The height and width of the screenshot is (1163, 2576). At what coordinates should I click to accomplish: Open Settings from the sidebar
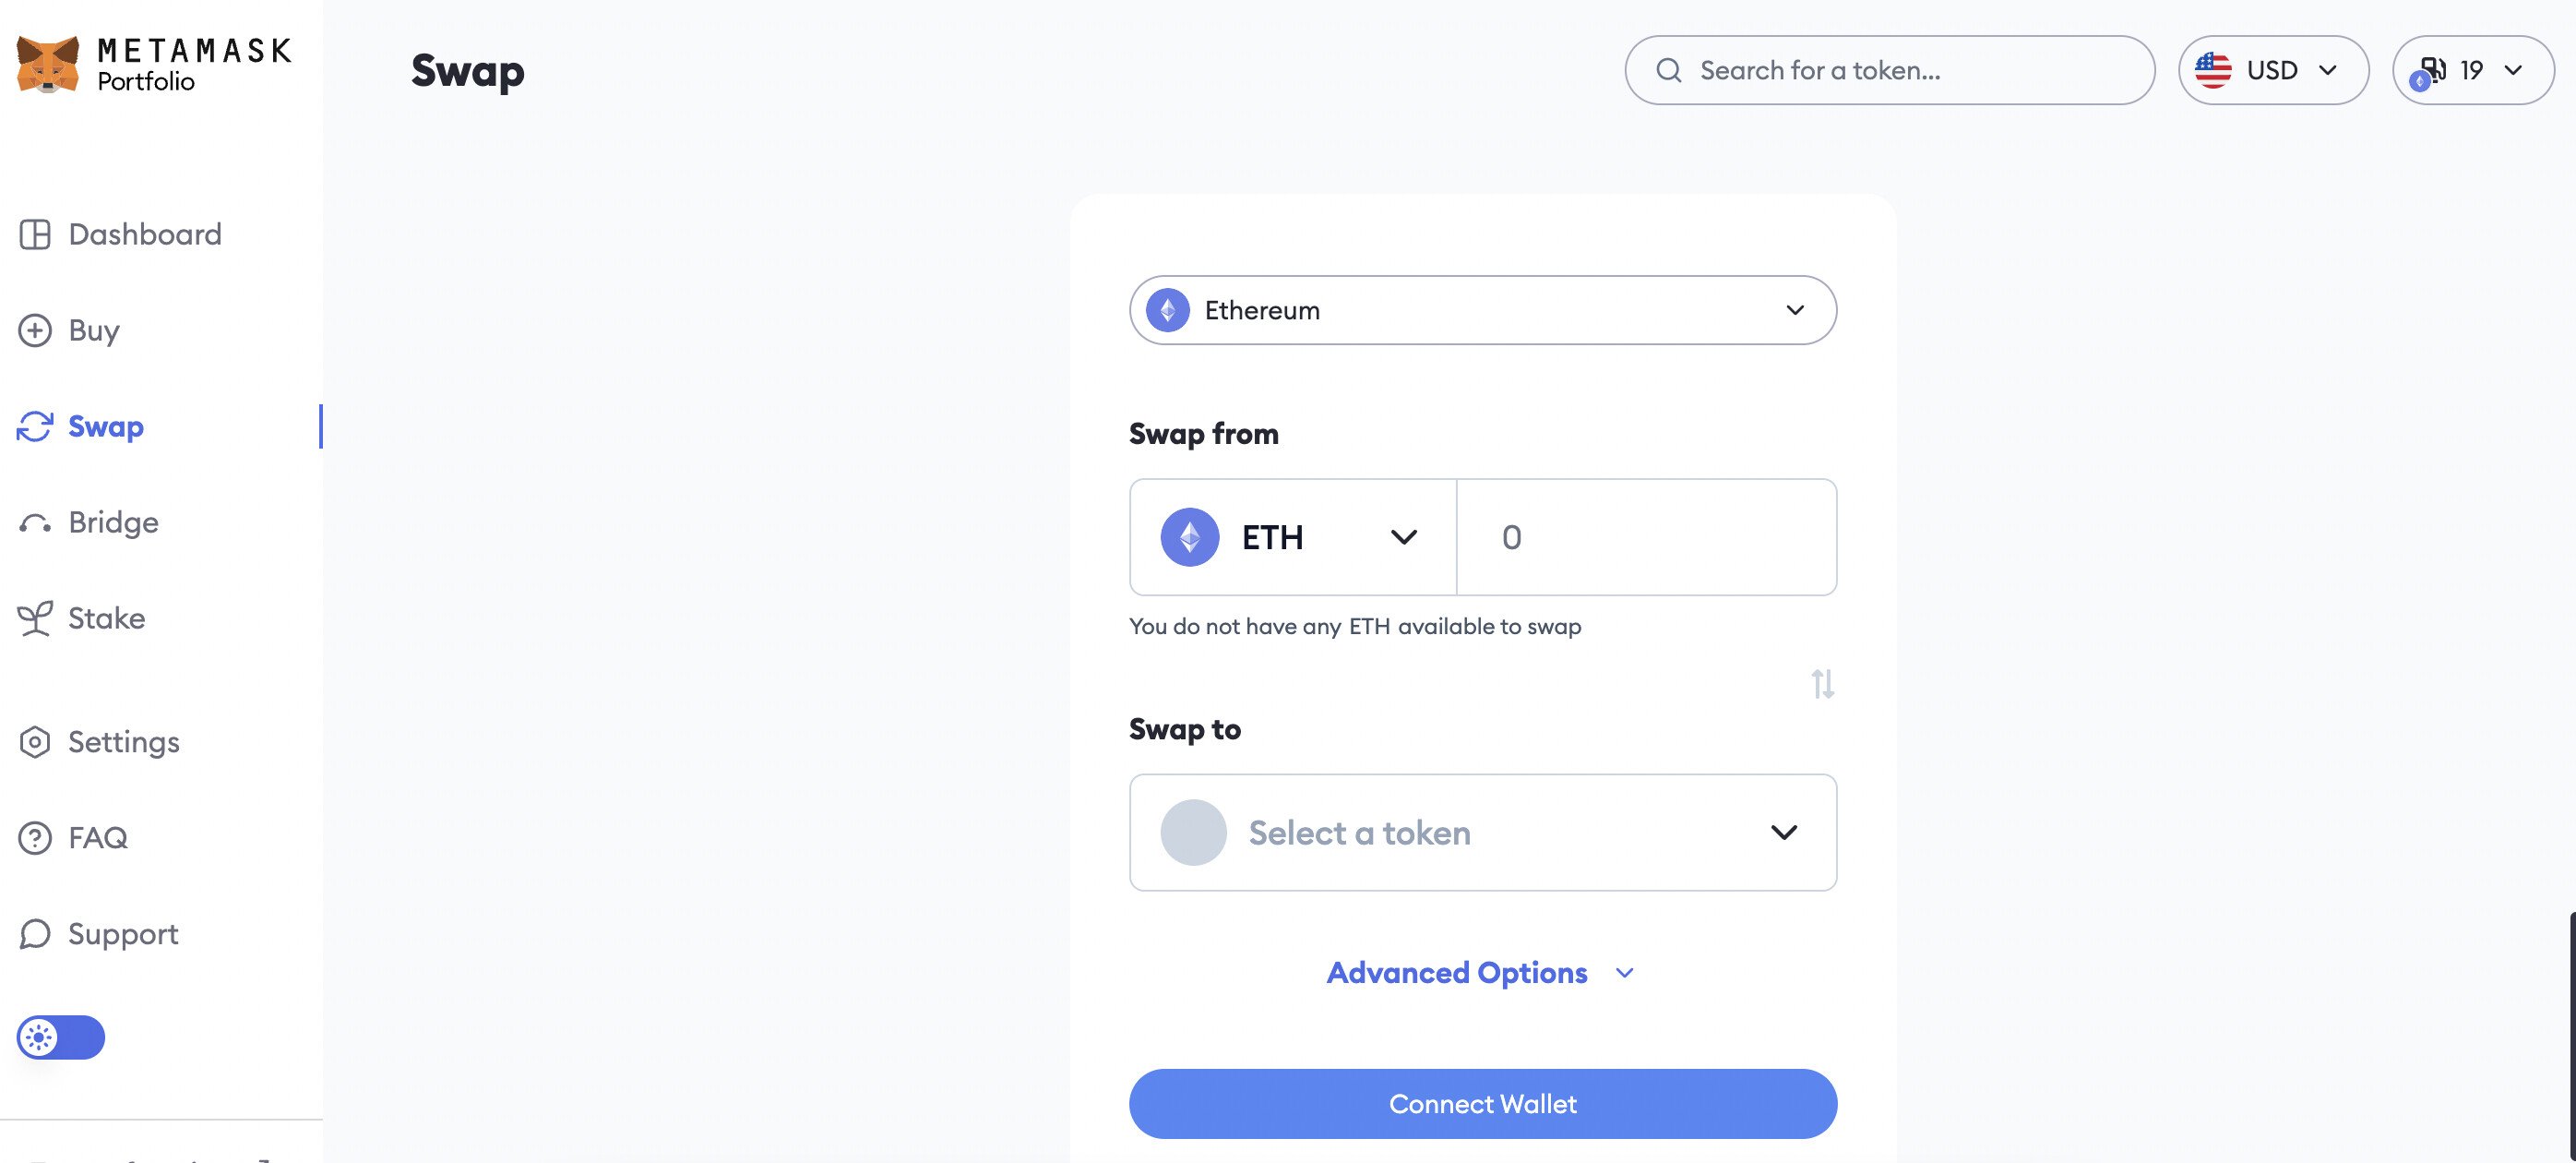(x=123, y=742)
